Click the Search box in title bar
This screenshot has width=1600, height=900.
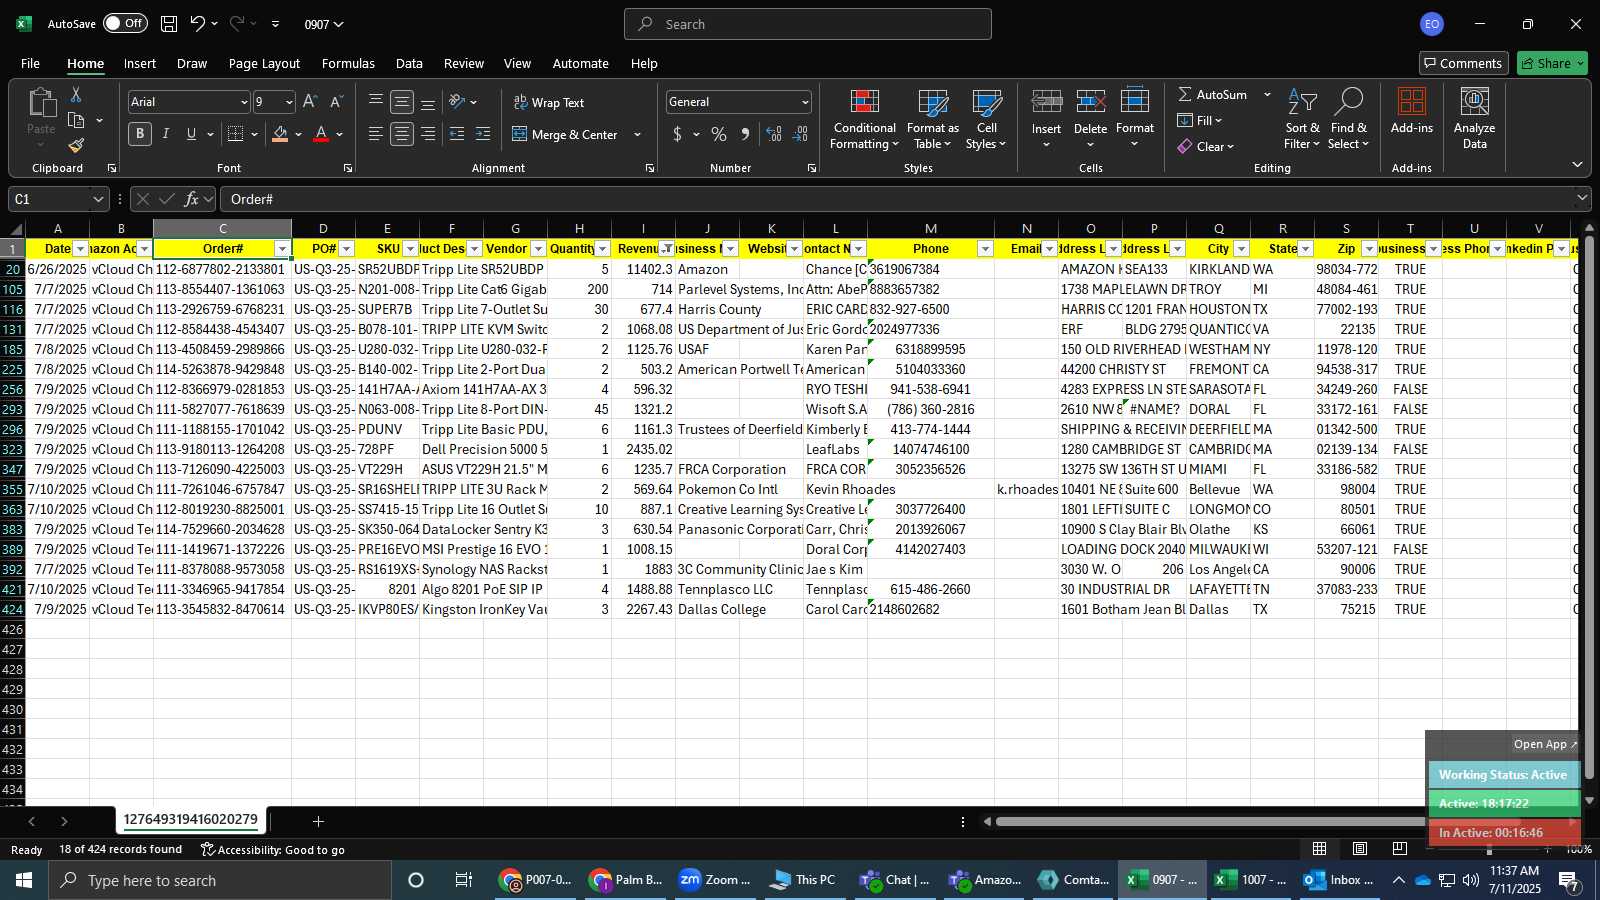pos(808,24)
